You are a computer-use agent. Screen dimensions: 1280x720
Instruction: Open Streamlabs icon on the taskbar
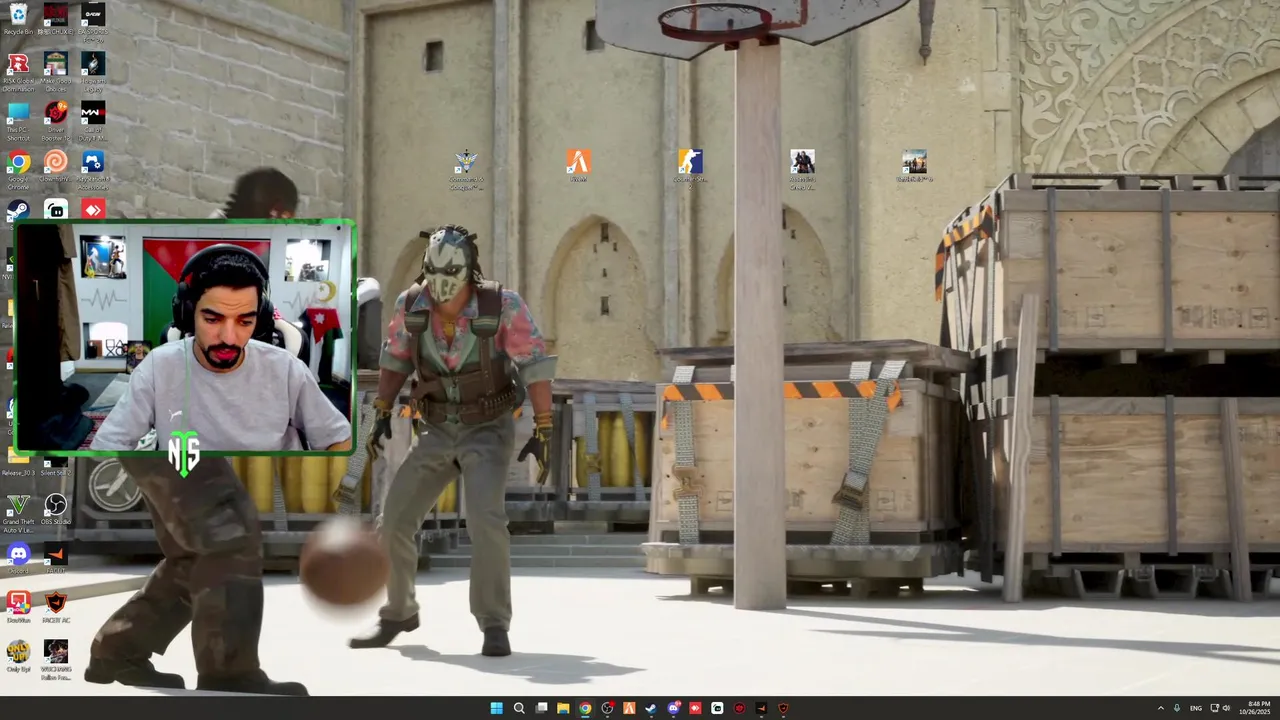717,708
